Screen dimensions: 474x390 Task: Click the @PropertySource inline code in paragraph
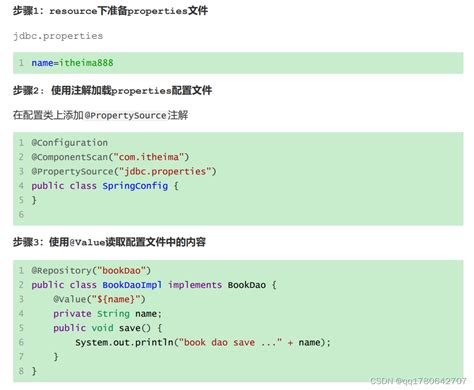125,115
